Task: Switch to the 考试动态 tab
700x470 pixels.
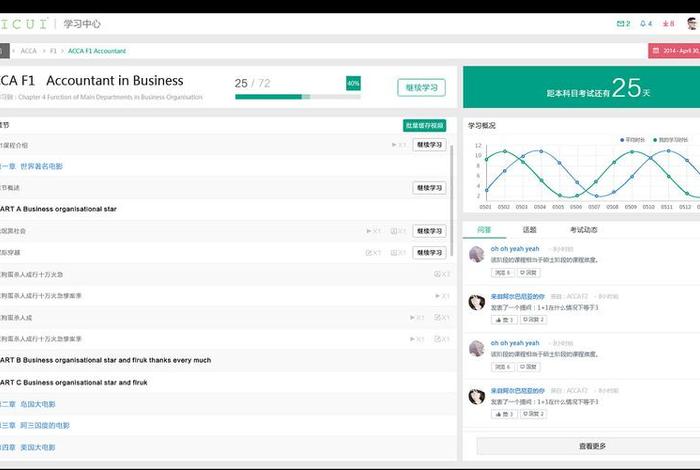Action: coord(583,230)
